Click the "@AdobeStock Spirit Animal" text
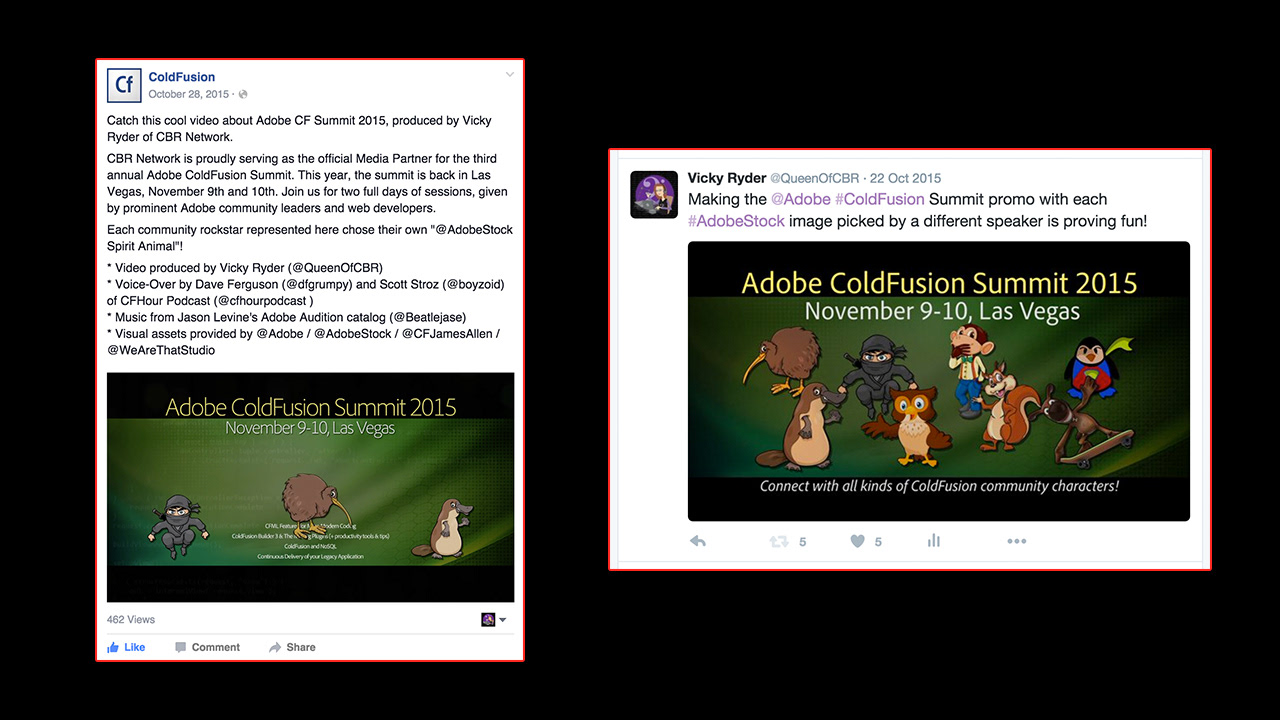The height and width of the screenshot is (720, 1280). click(x=310, y=237)
